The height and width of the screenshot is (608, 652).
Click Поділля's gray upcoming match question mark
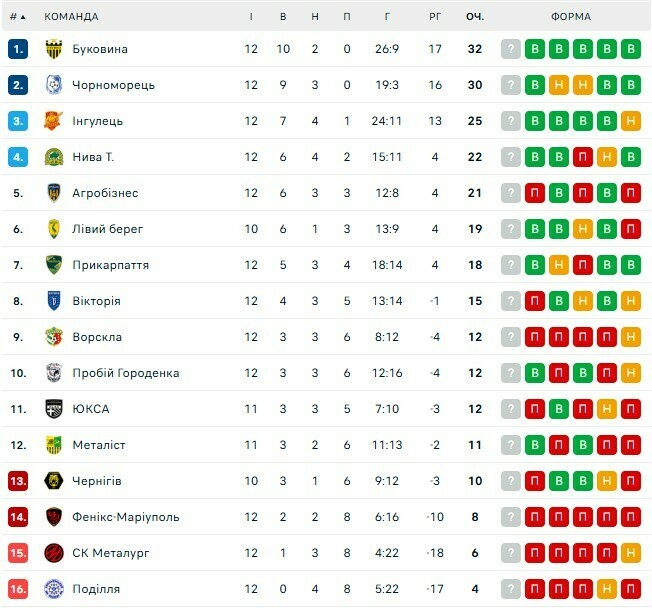pyautogui.click(x=511, y=589)
